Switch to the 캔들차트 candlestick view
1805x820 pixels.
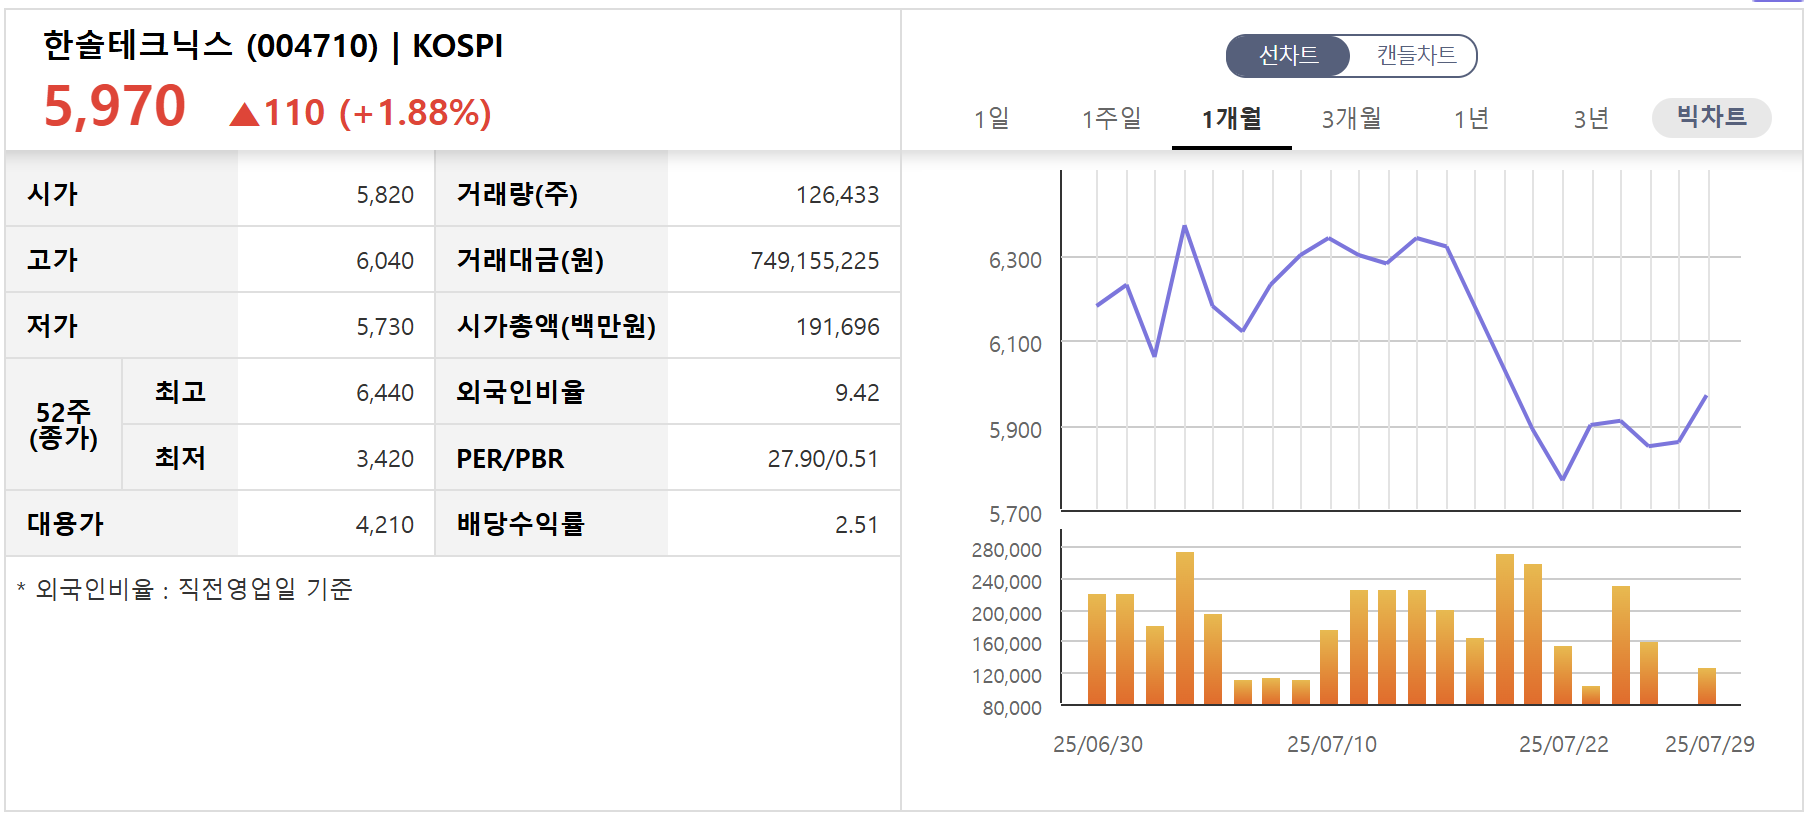tap(1415, 56)
